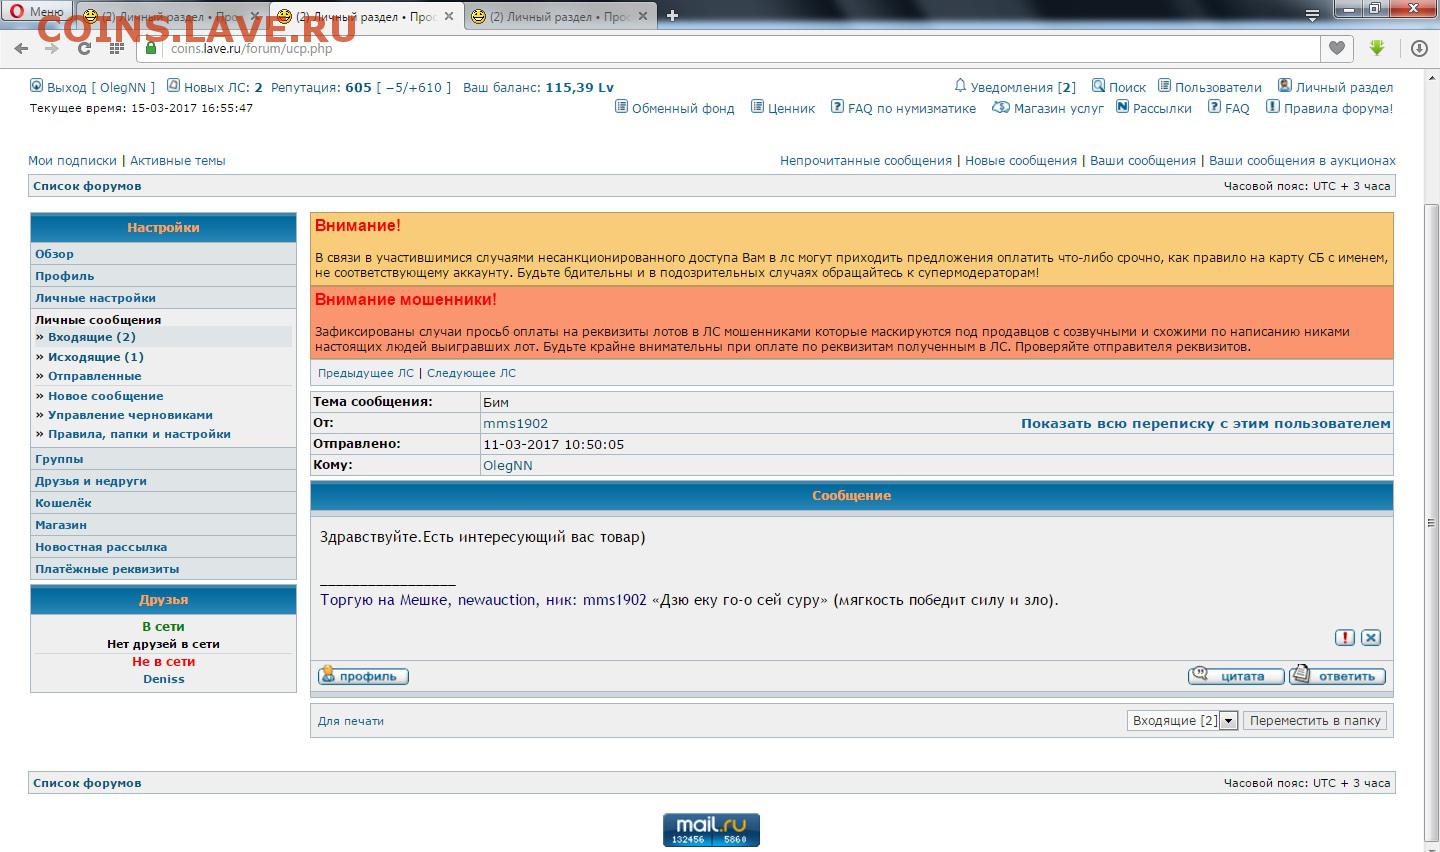Click the heart bookmark icon in address bar
The image size is (1440, 852).
click(x=1336, y=48)
